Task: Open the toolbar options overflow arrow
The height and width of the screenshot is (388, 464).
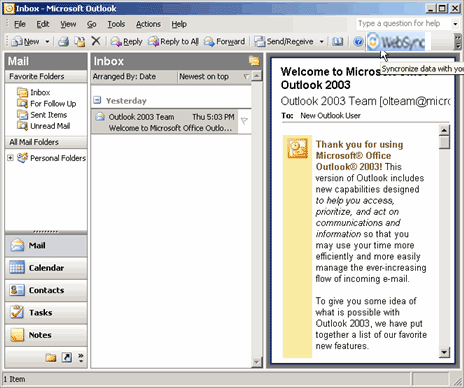Action: pos(458,42)
